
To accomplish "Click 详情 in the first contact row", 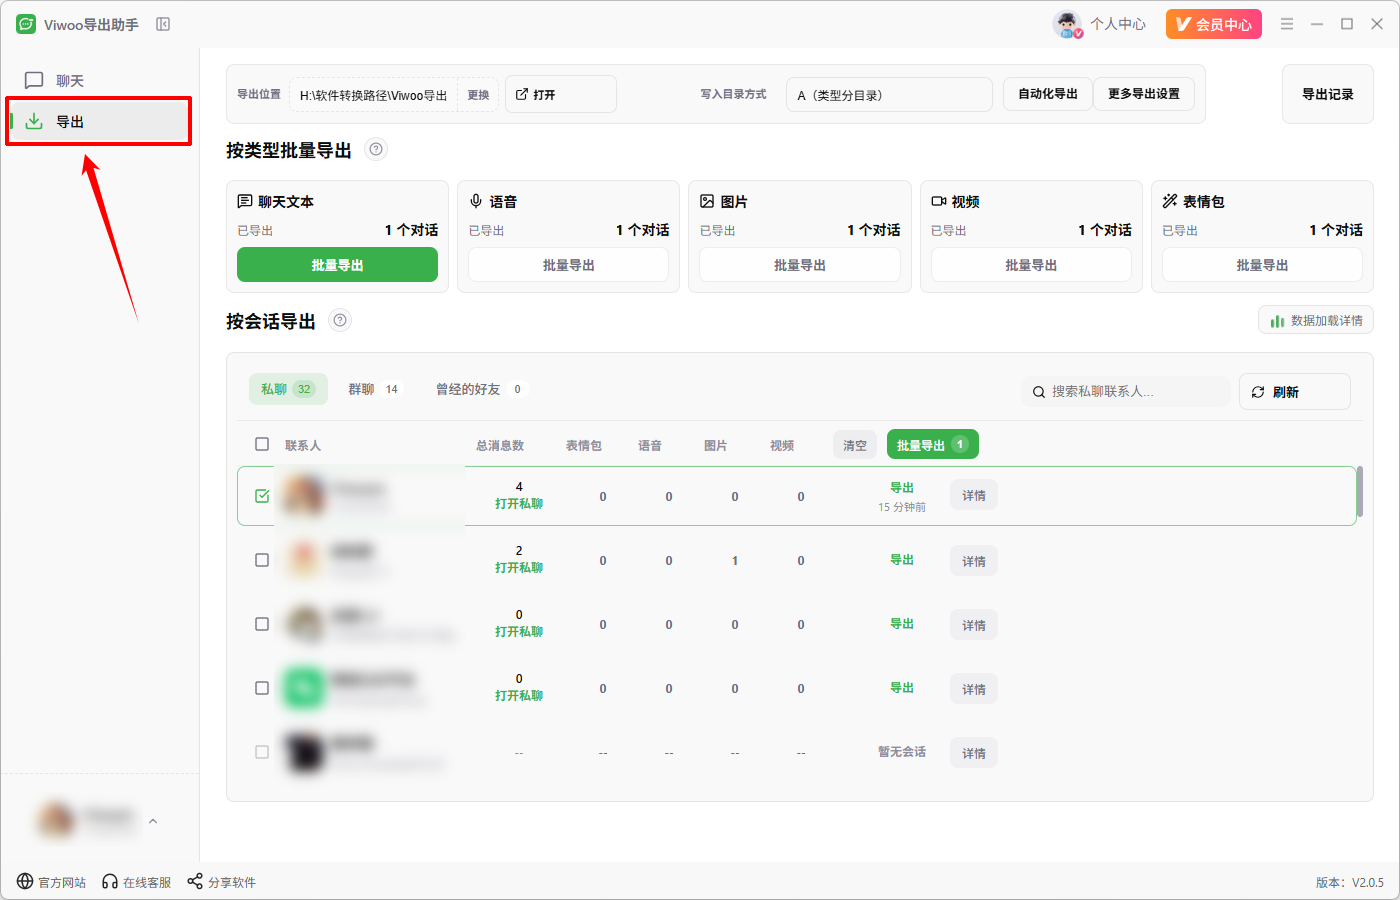I will click(x=974, y=496).
